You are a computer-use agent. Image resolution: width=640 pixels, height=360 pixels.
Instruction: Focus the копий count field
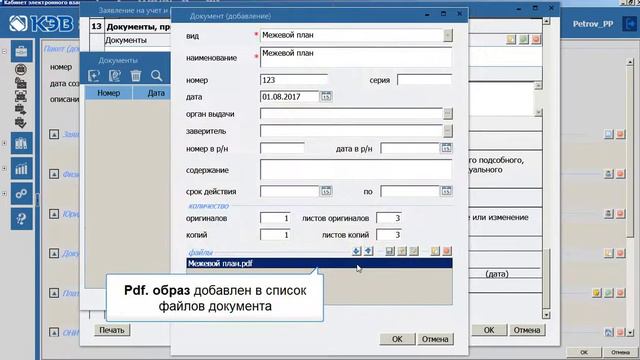[275, 235]
